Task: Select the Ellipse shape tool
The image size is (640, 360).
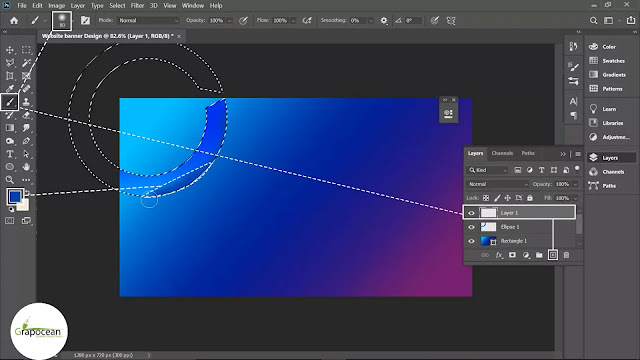Action: 10,167
